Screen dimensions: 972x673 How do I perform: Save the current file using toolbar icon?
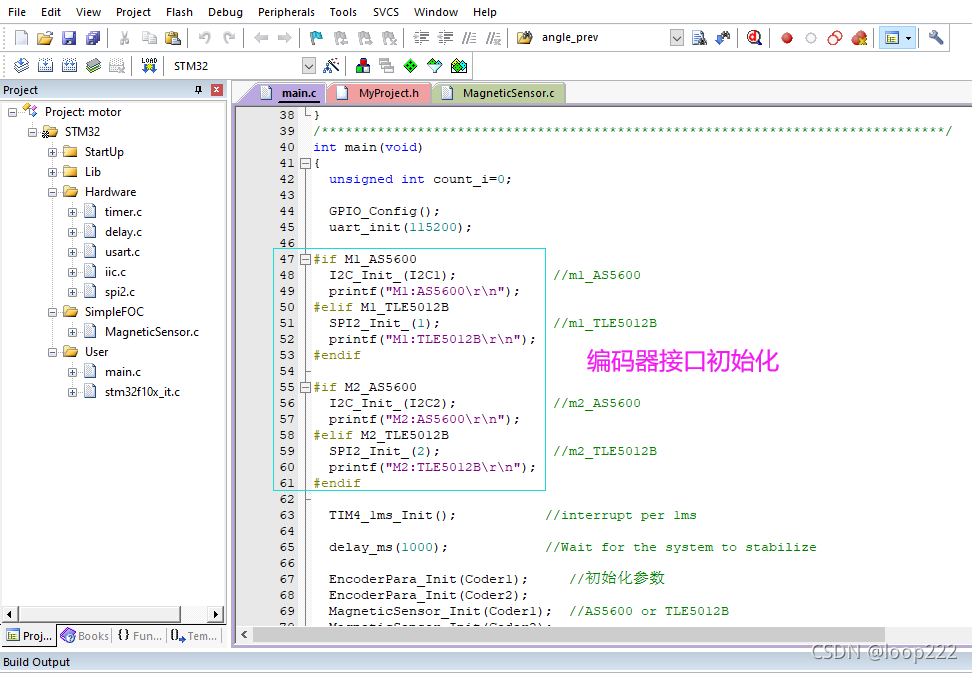(x=69, y=38)
